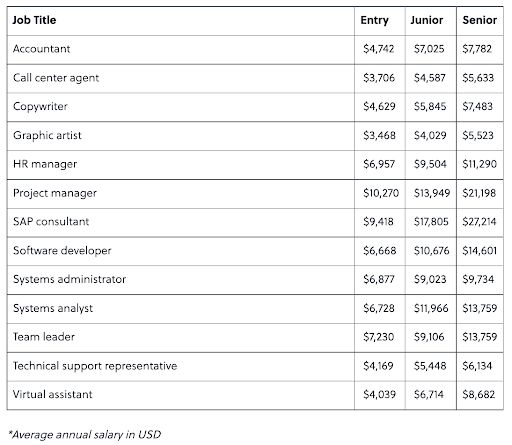This screenshot has height=445, width=512.
Task: Select the Call center agent cell
Action: pos(56,78)
